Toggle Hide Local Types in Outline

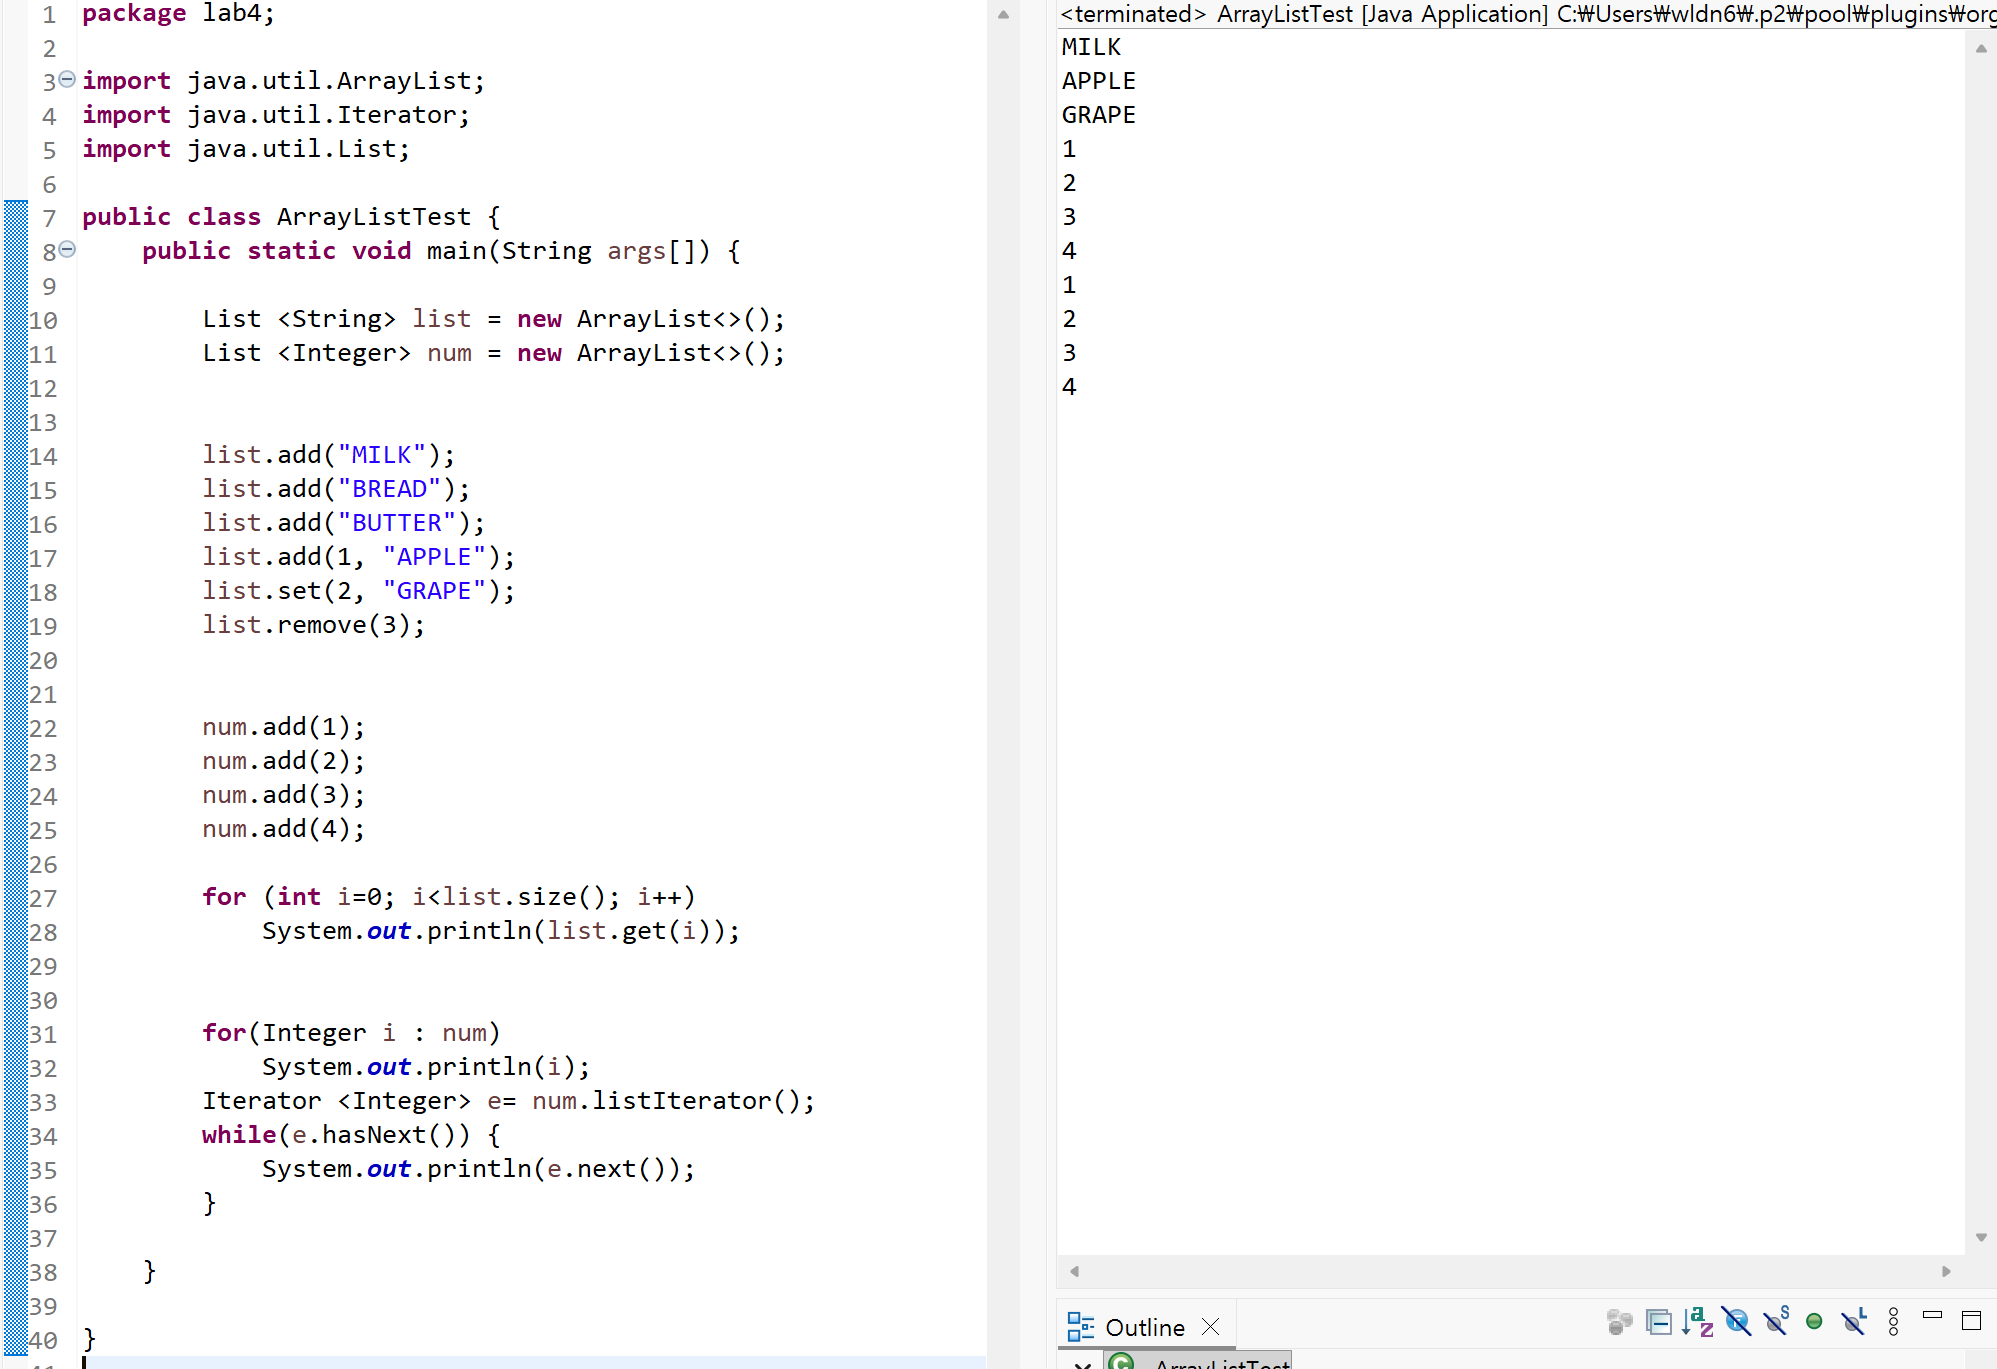coord(1854,1322)
